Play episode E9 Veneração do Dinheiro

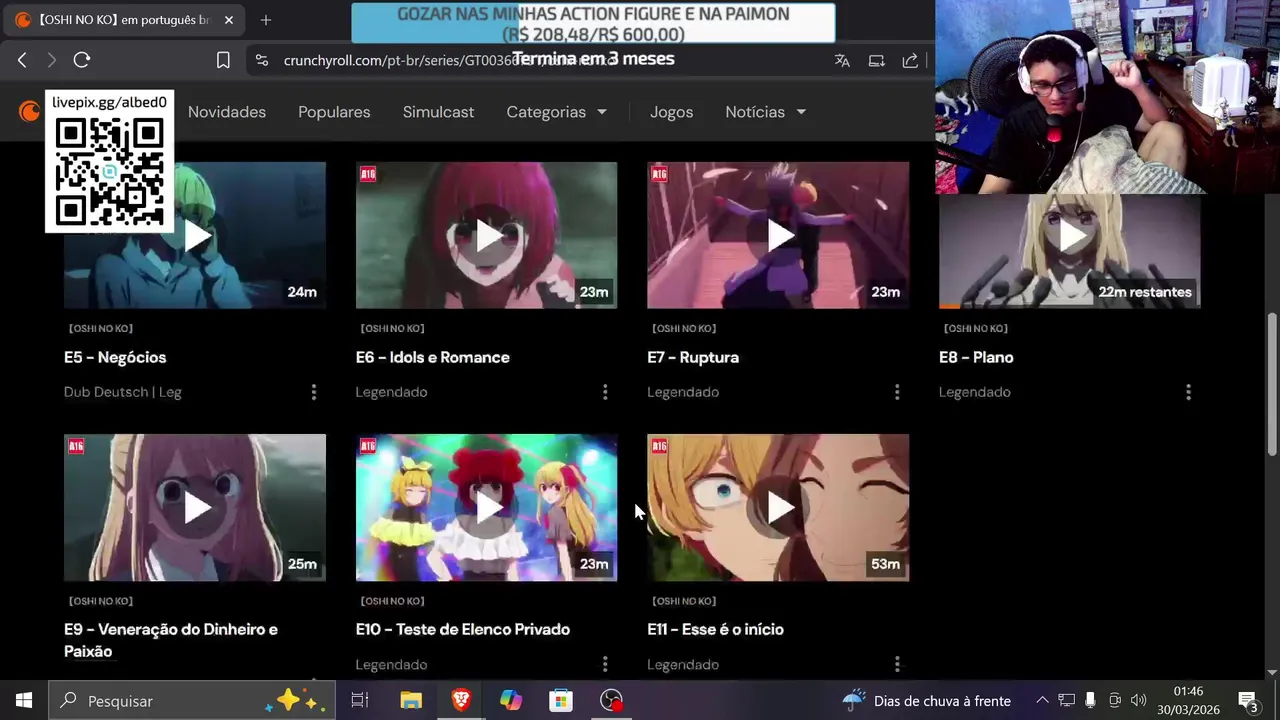(195, 508)
